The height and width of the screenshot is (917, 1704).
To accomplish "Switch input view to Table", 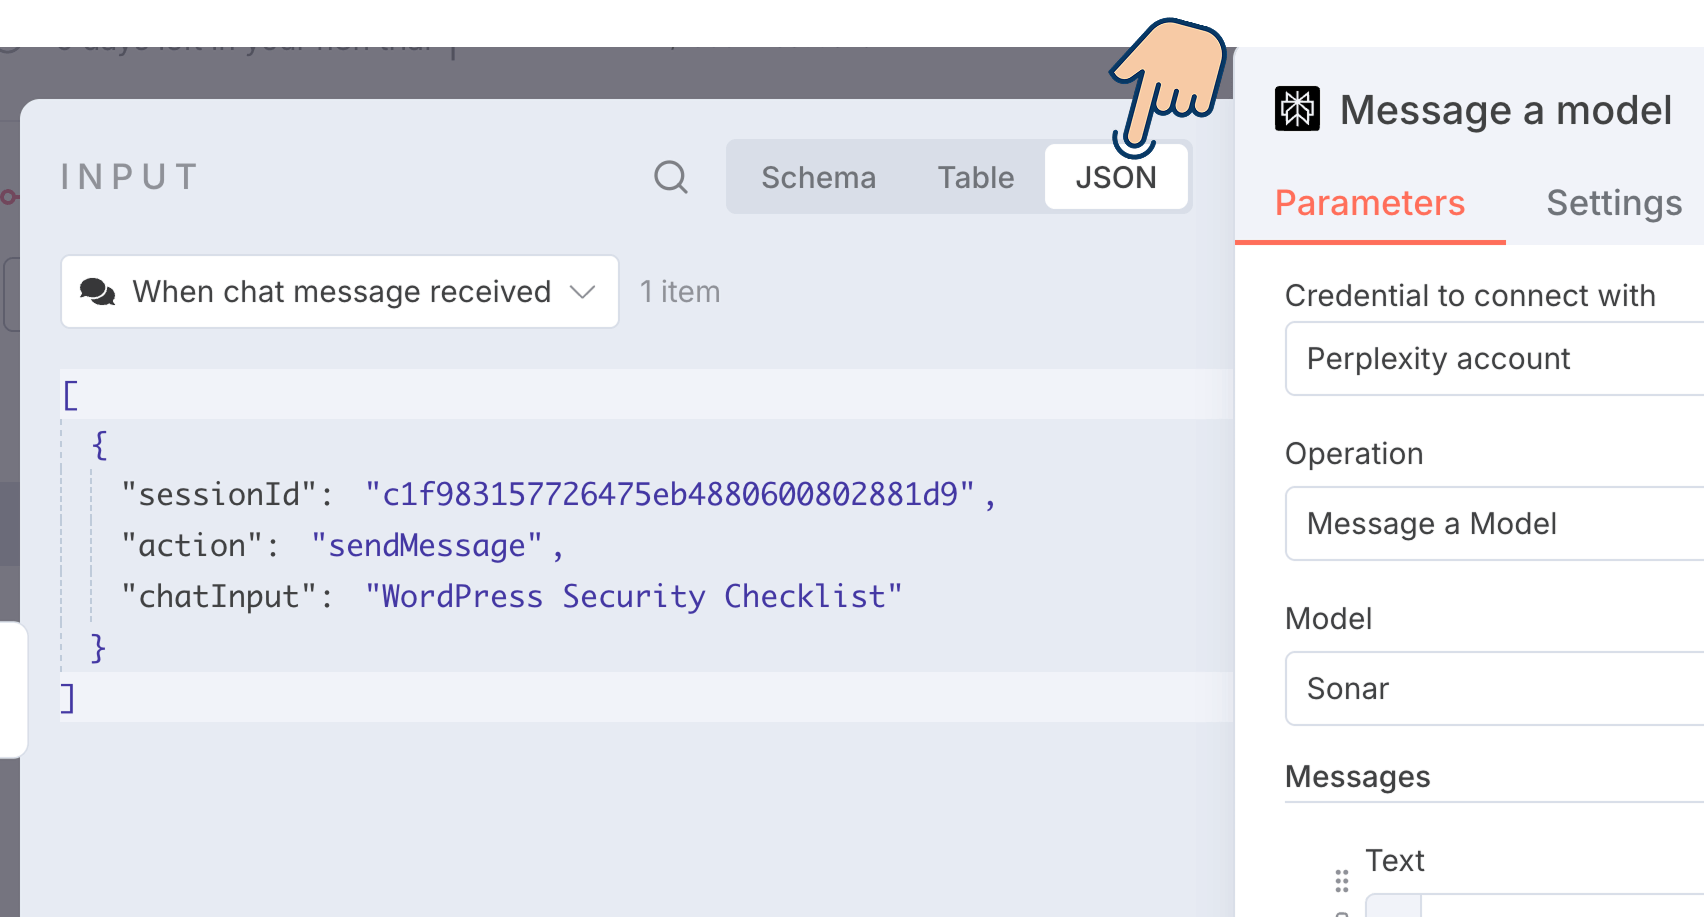I will click(975, 177).
